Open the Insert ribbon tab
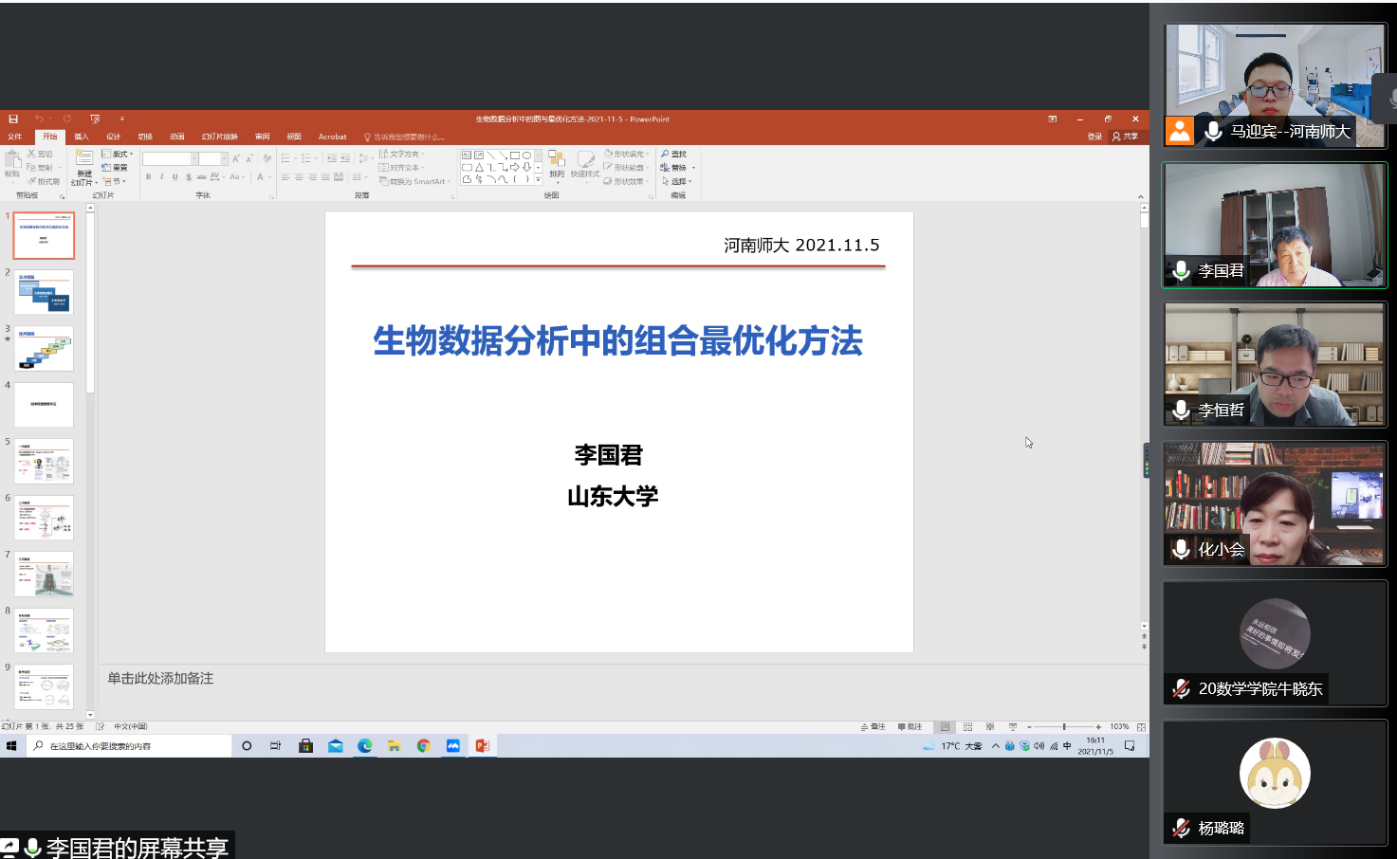 tap(81, 137)
